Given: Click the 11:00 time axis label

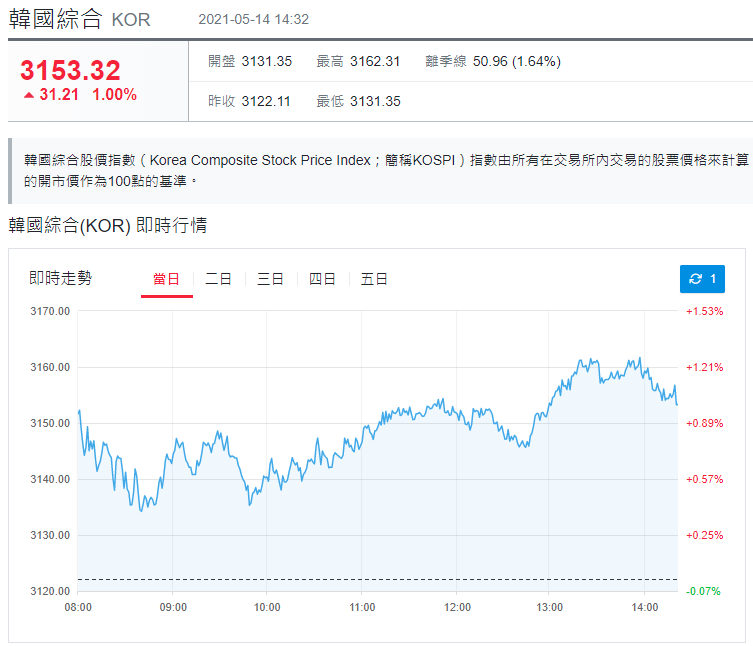Looking at the screenshot, I should (362, 608).
